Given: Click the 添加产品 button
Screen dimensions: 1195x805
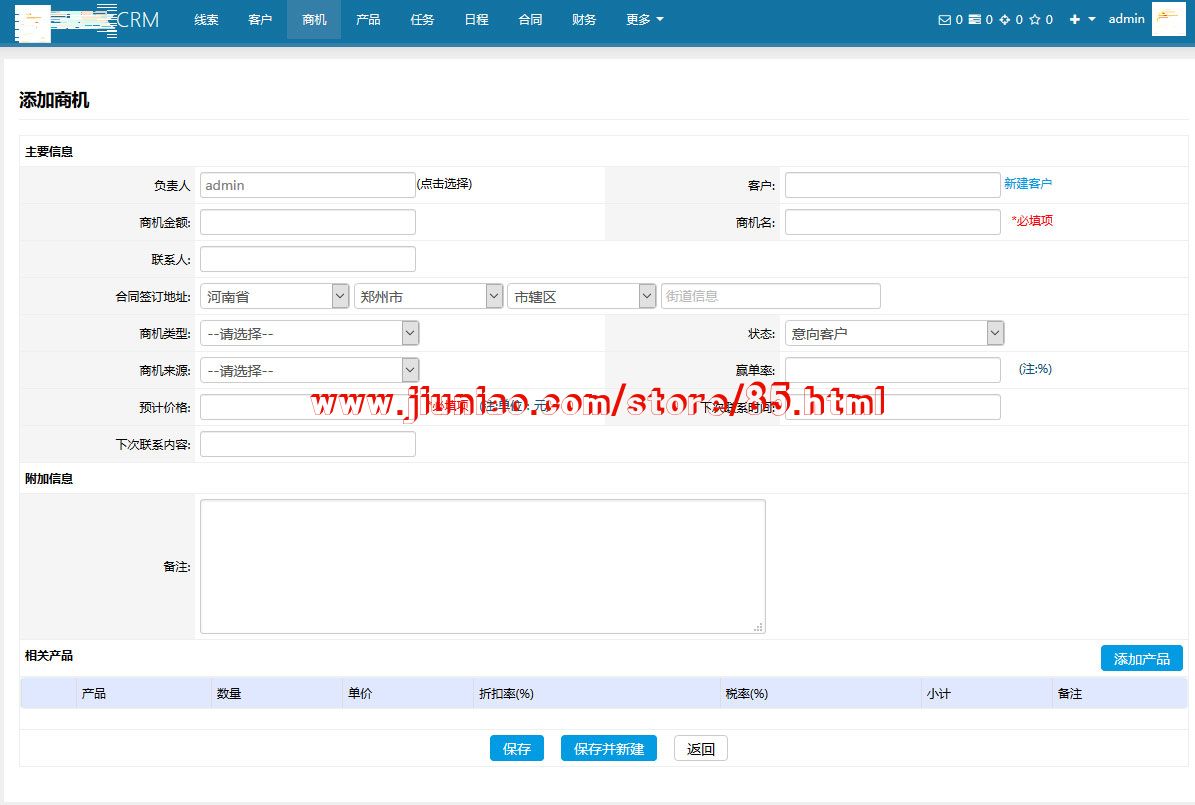Looking at the screenshot, I should 1141,658.
